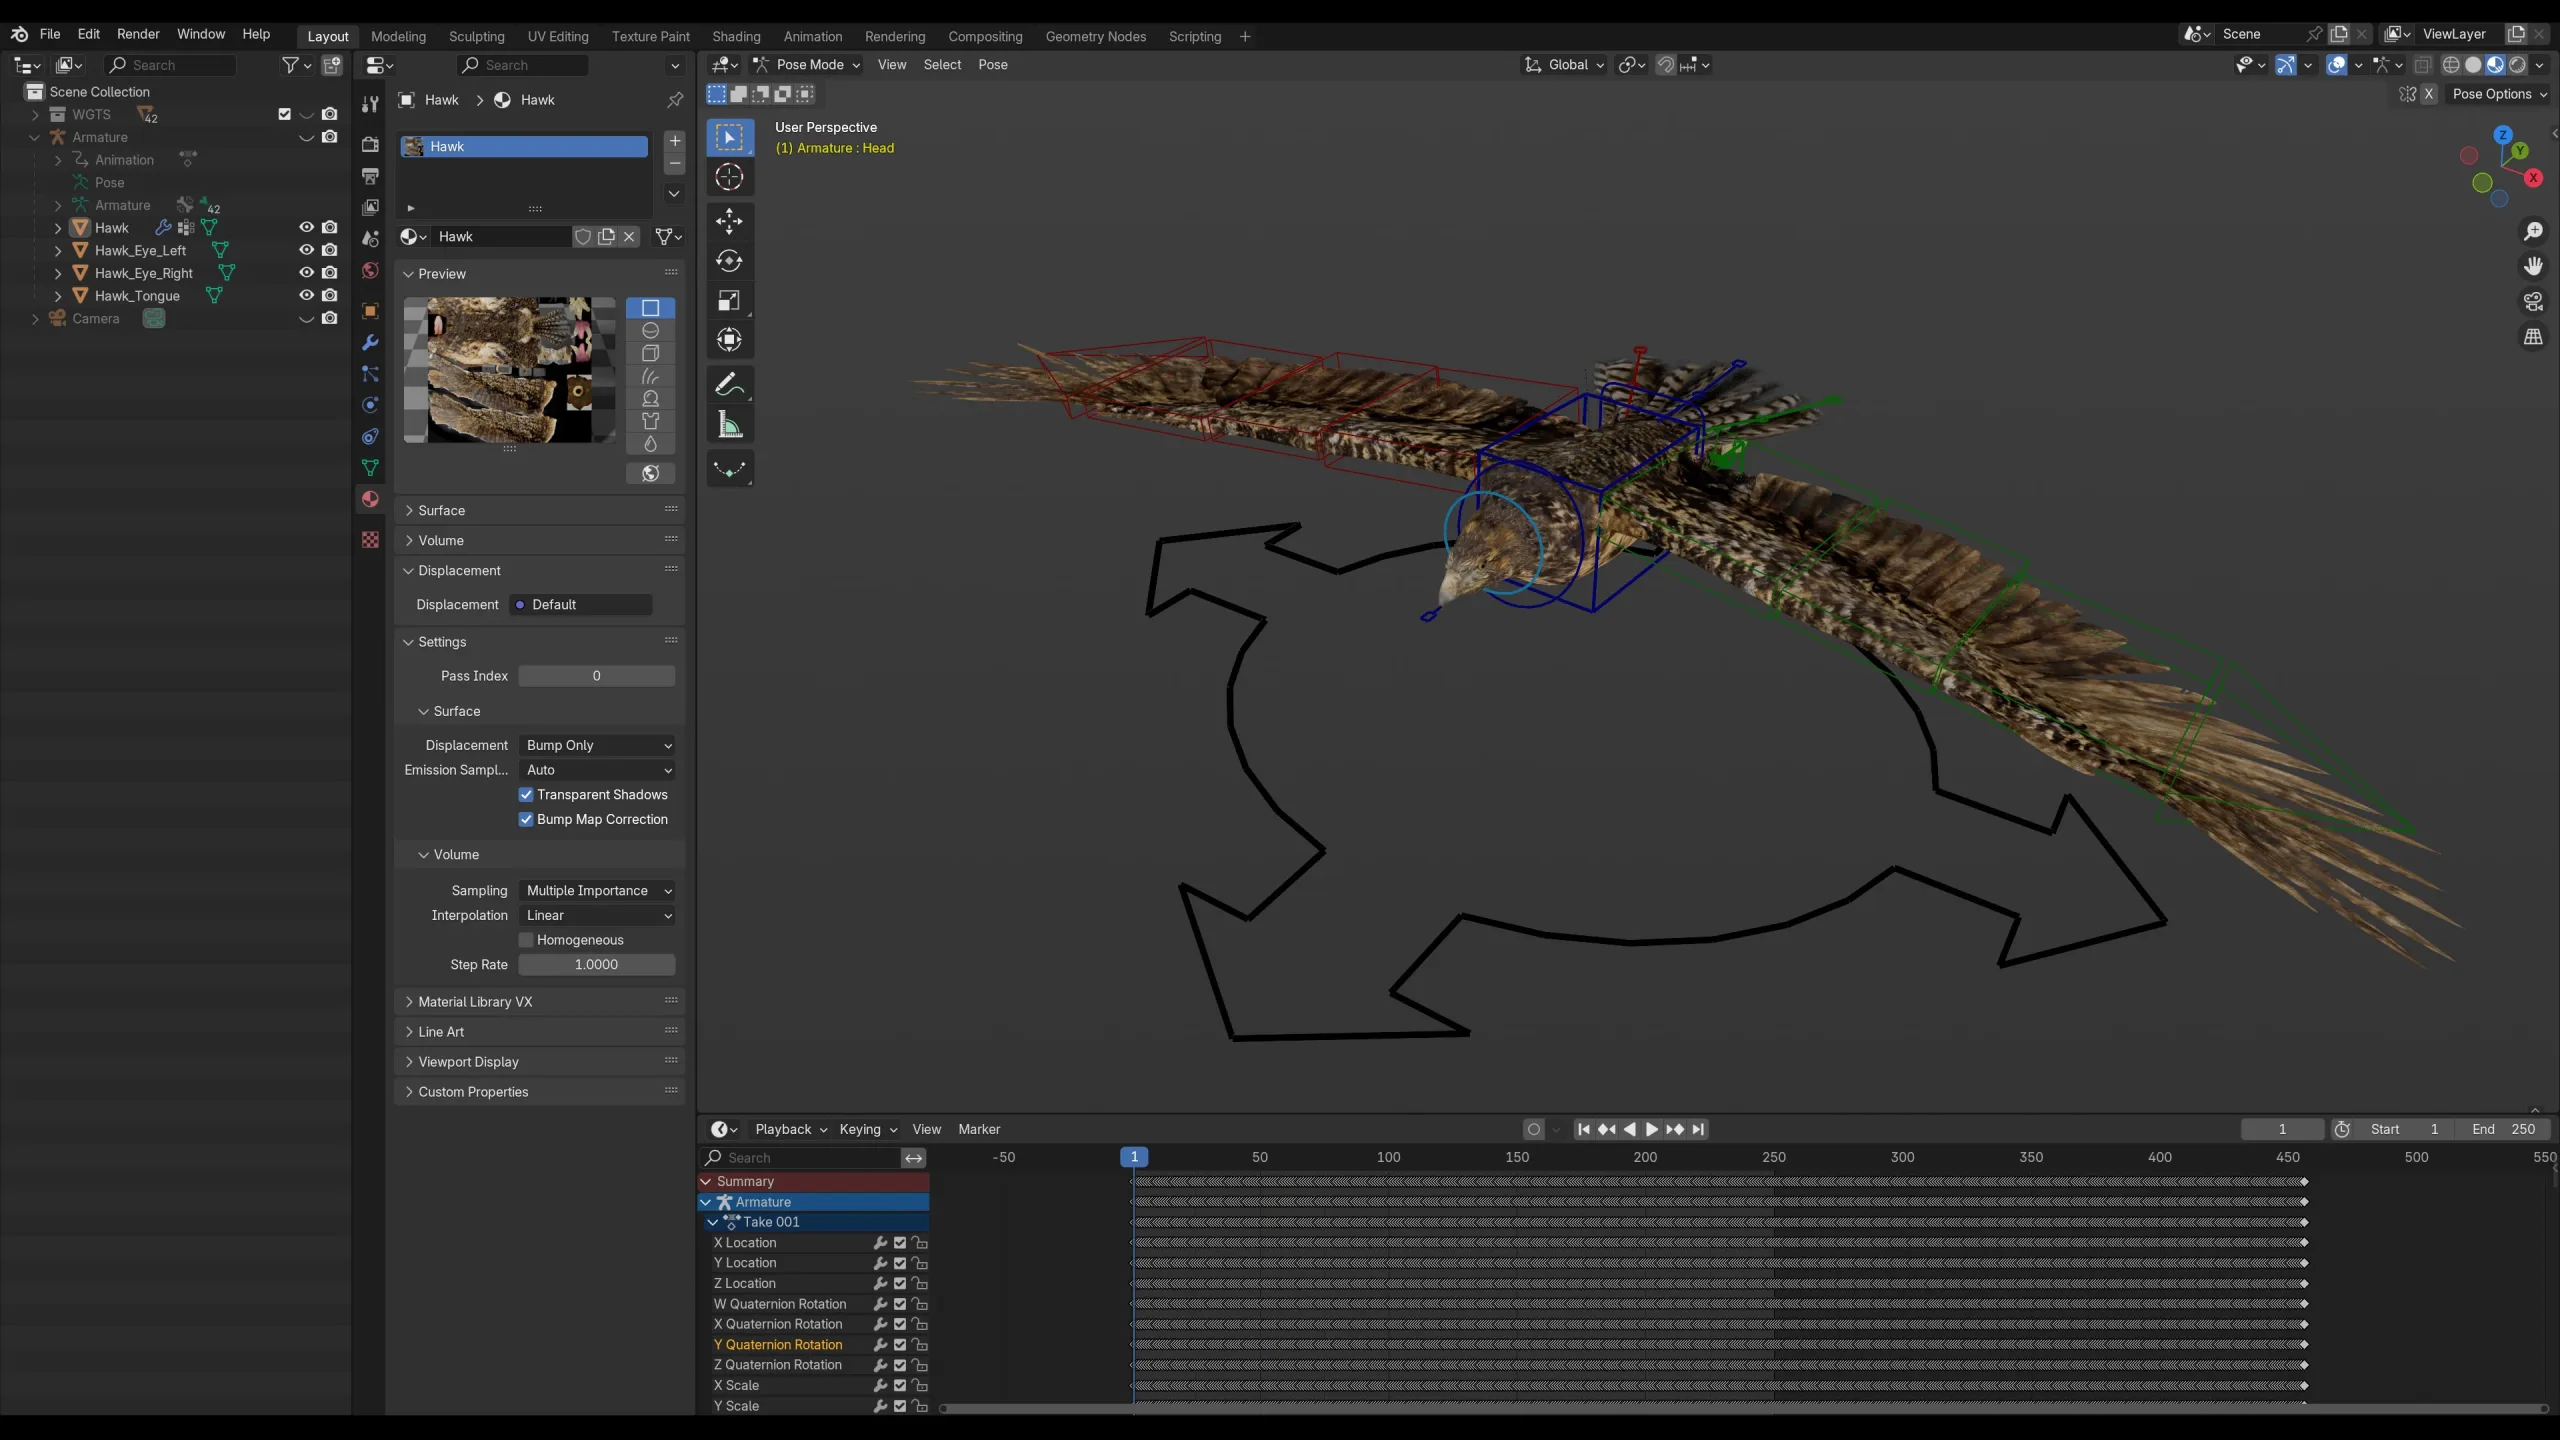Uncheck Transparent Shadows
This screenshot has width=2560, height=1440.
527,794
